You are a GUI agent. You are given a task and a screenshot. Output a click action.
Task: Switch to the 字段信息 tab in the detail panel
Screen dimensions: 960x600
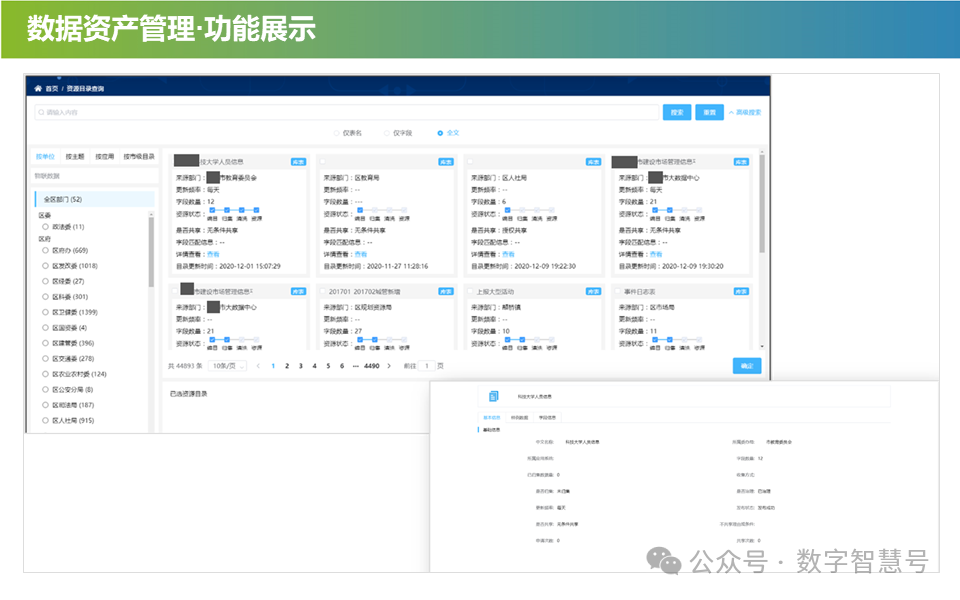coord(547,419)
